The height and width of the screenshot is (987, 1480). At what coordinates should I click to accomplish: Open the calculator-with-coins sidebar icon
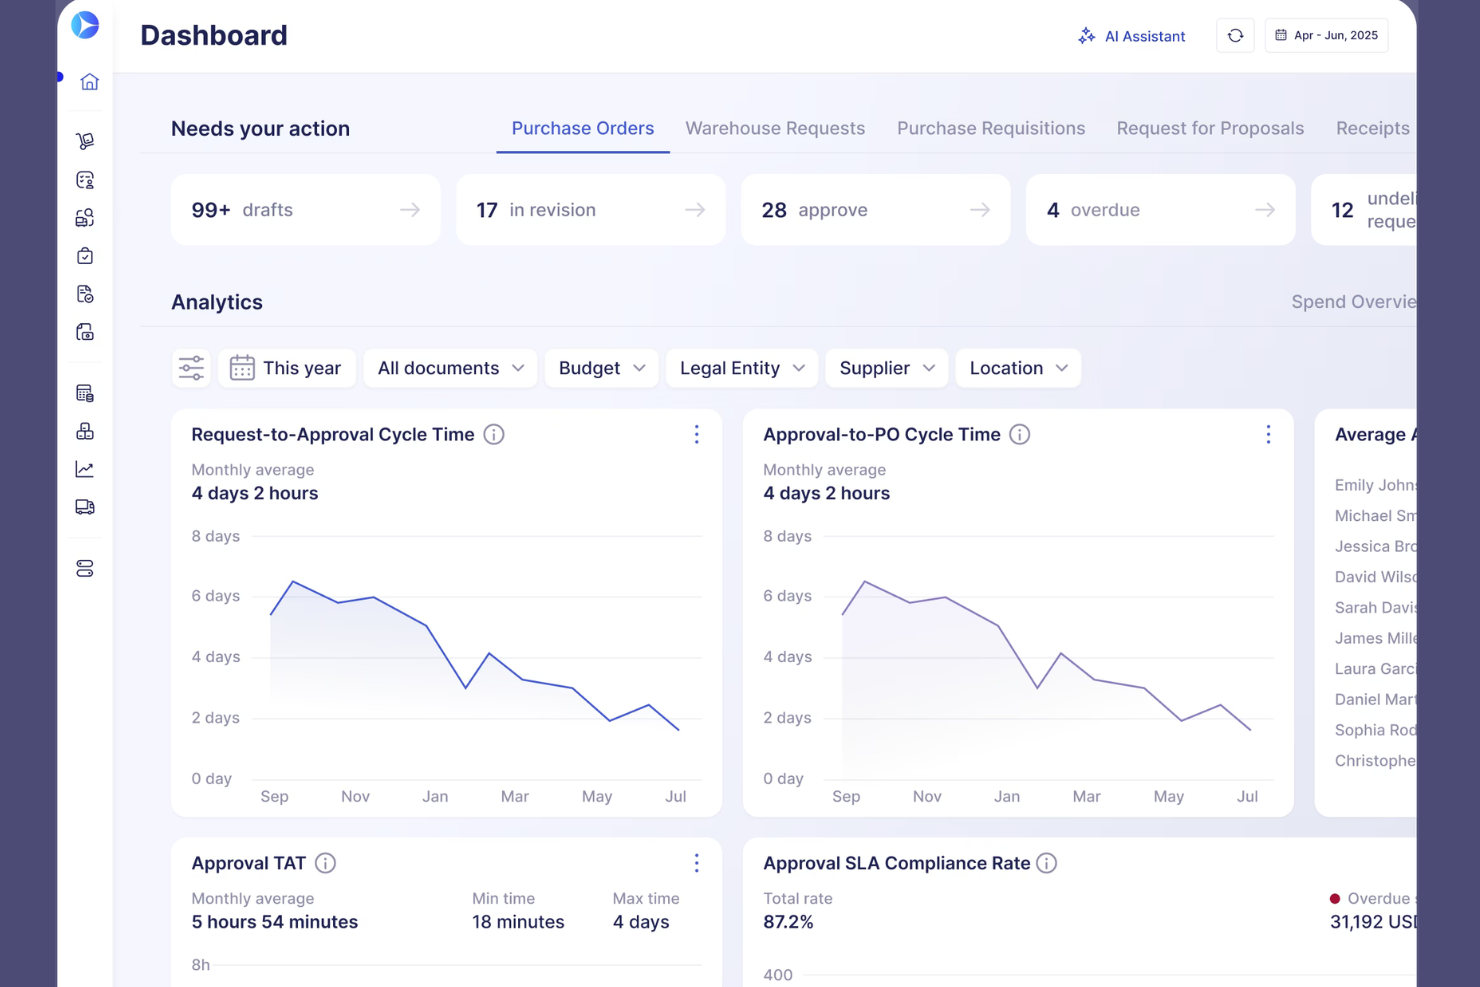[85, 393]
